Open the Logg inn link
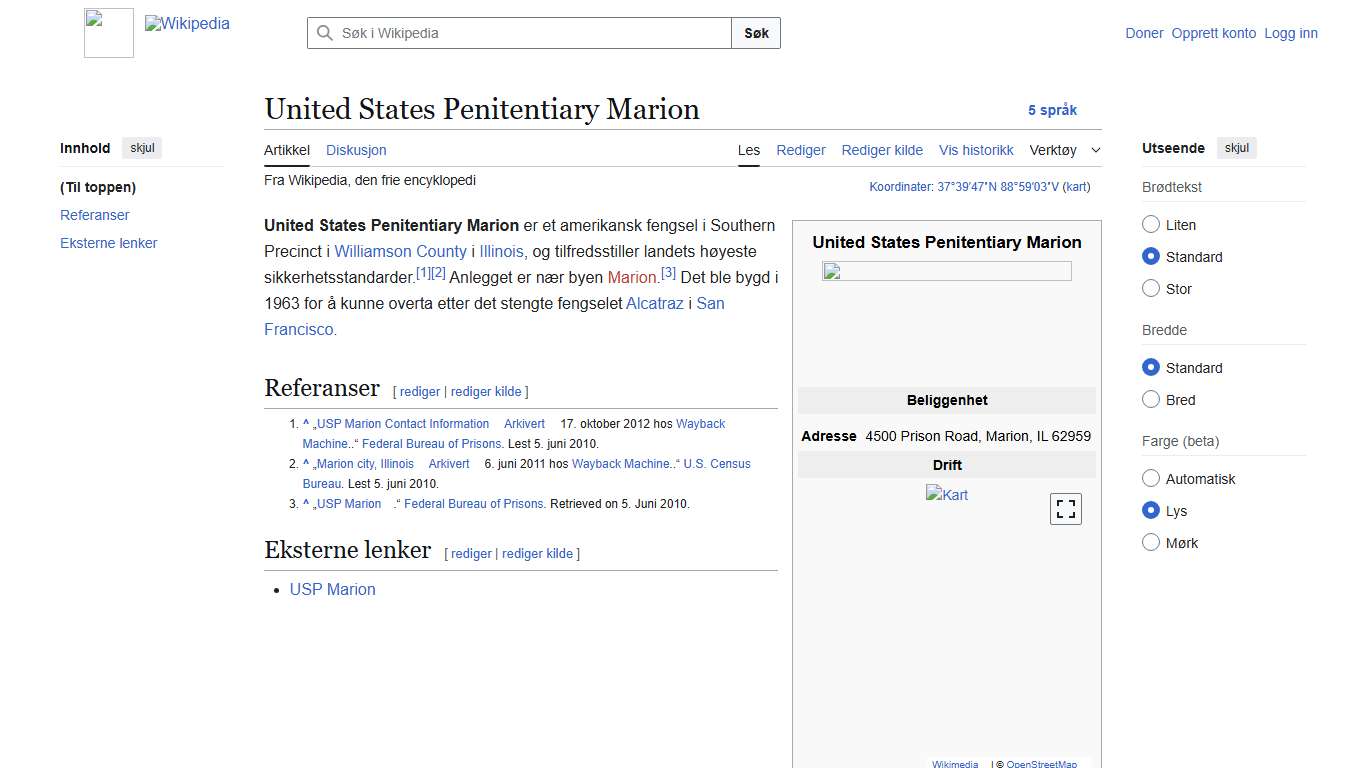Screen dimensions: 1366x768 1290,33
